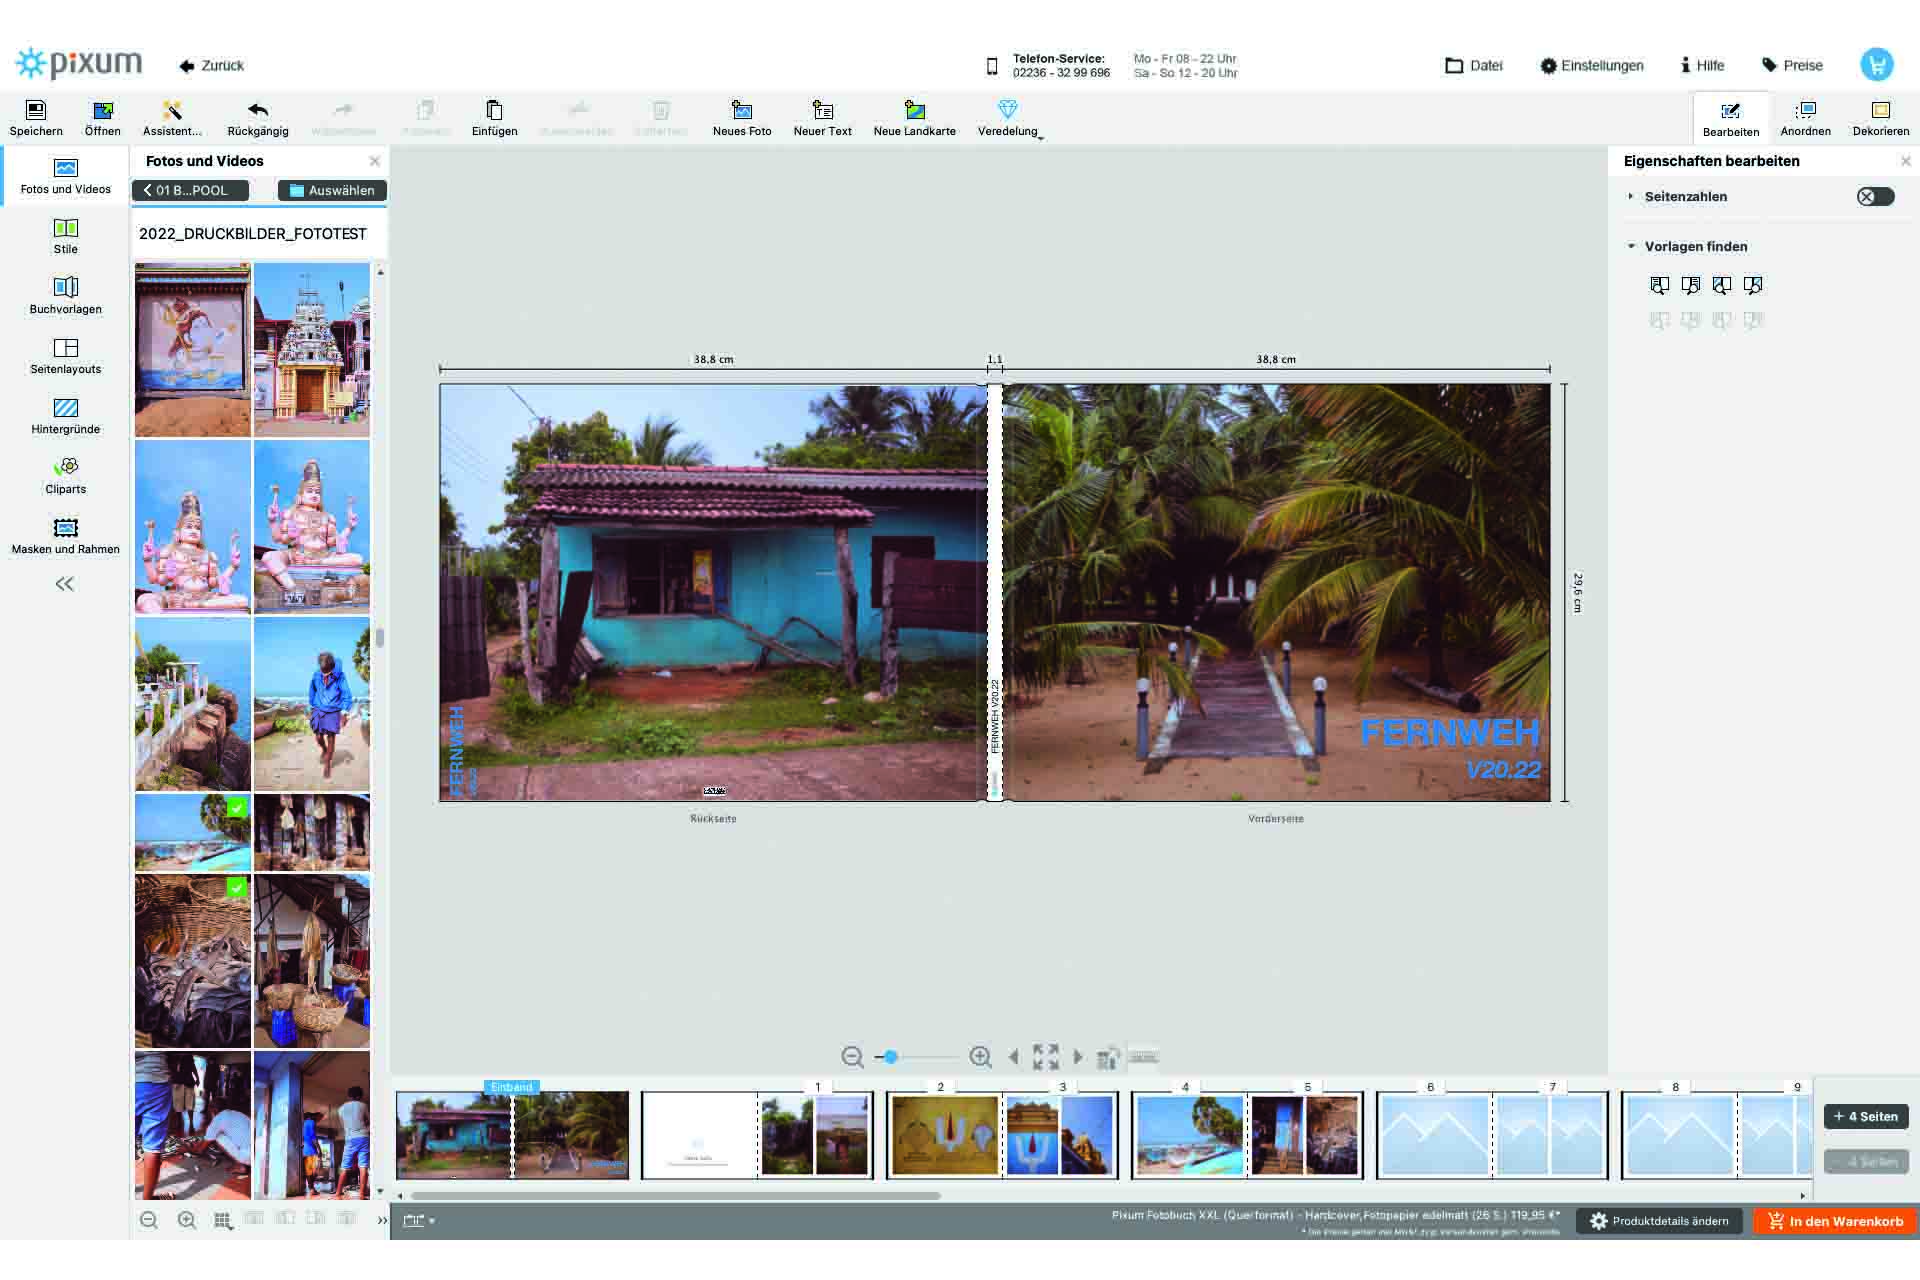Image resolution: width=1920 pixels, height=1280 pixels.
Task: Open the Seitenlayouts sidebar panel
Action: tap(66, 356)
